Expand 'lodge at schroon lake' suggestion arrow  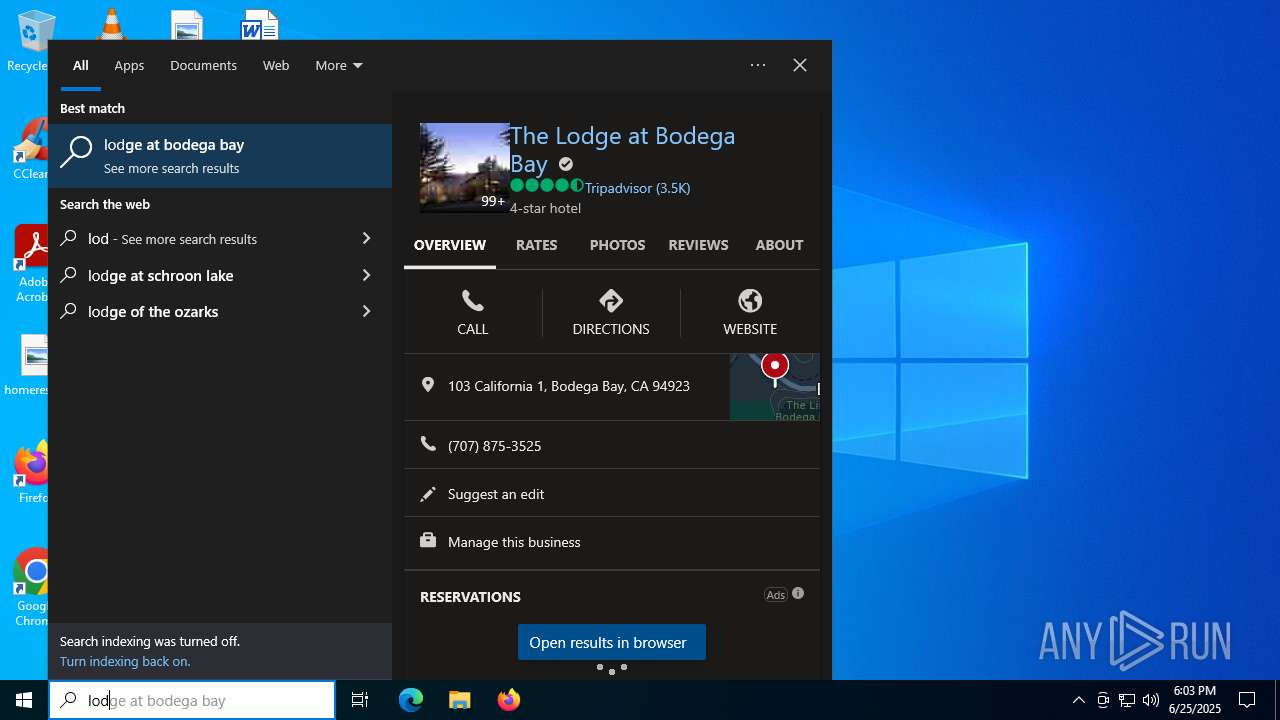click(366, 275)
